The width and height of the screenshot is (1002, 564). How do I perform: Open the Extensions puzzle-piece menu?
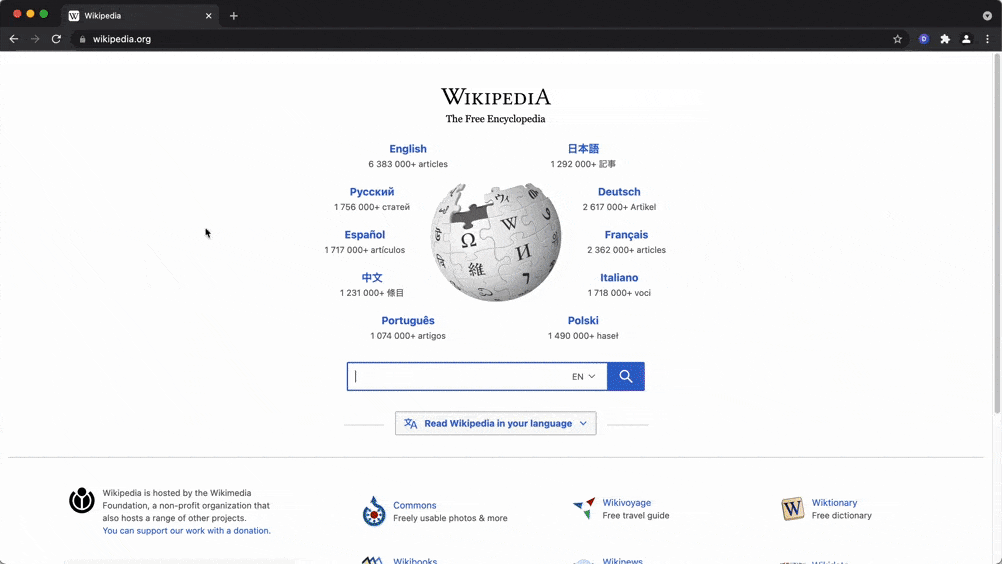[x=945, y=39]
